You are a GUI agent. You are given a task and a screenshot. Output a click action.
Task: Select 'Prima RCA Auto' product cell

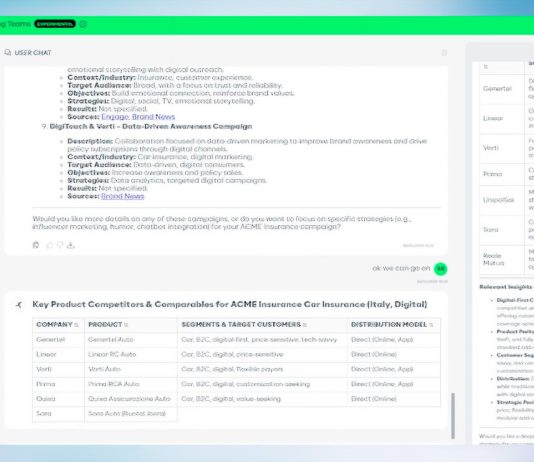point(131,384)
